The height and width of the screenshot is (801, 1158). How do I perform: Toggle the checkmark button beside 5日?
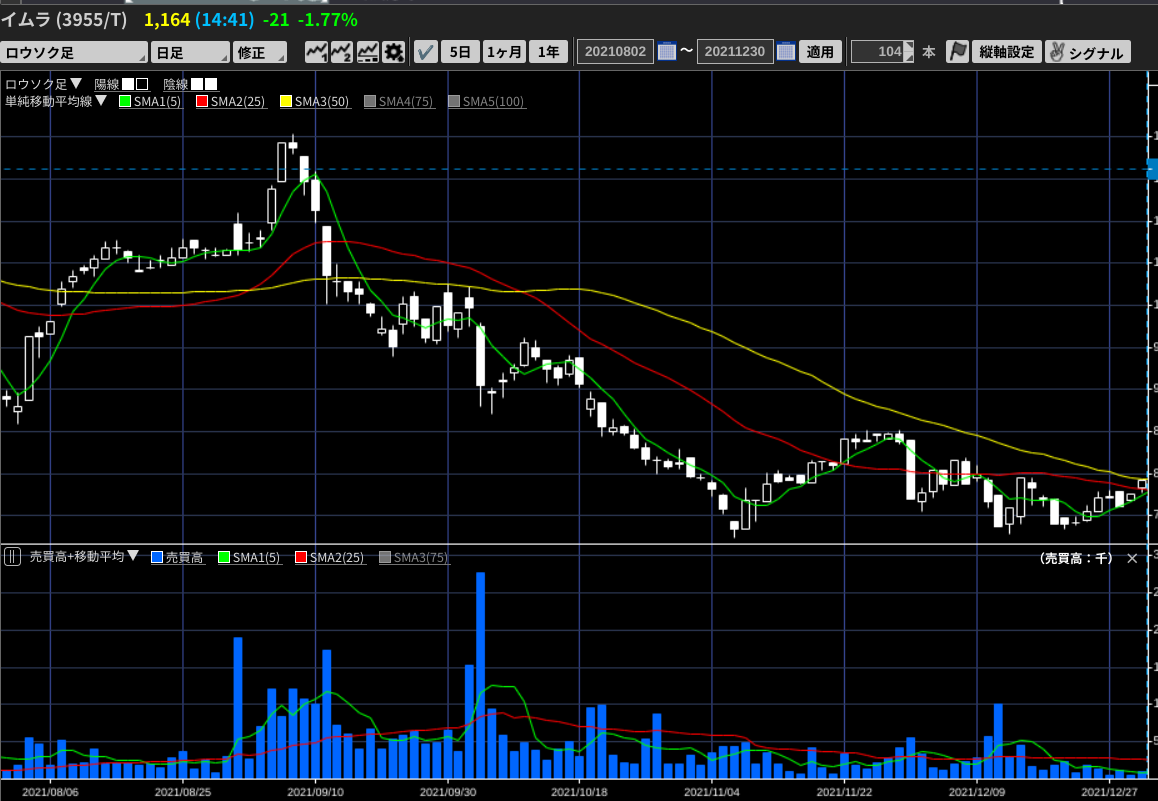click(425, 52)
